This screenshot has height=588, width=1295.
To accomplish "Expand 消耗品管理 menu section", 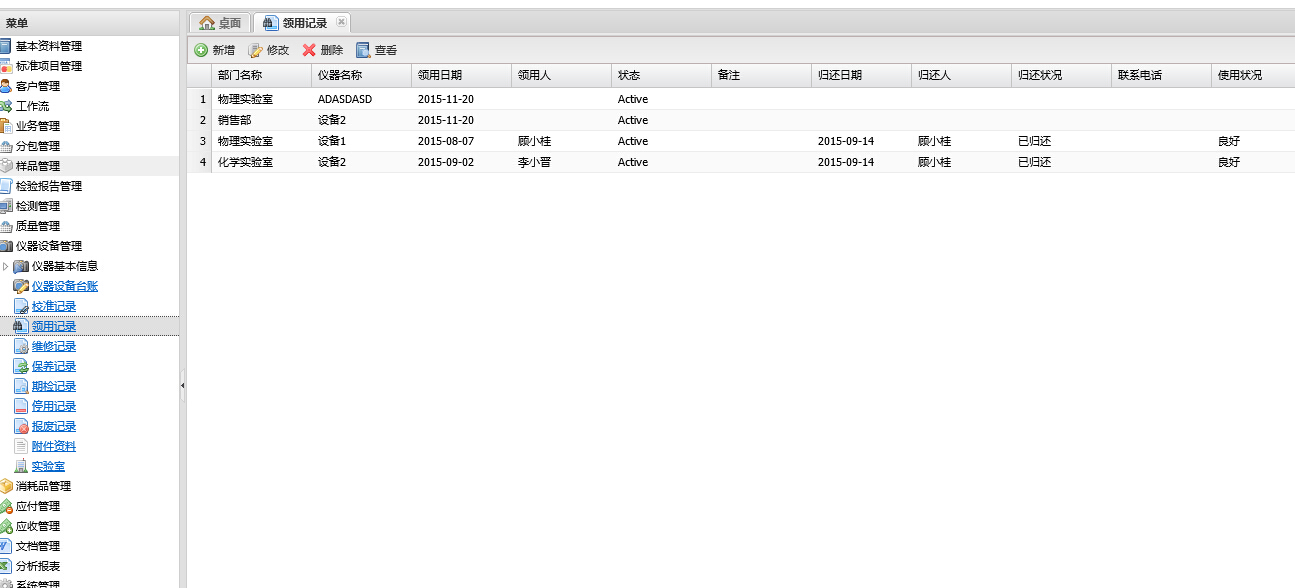I will 43,486.
